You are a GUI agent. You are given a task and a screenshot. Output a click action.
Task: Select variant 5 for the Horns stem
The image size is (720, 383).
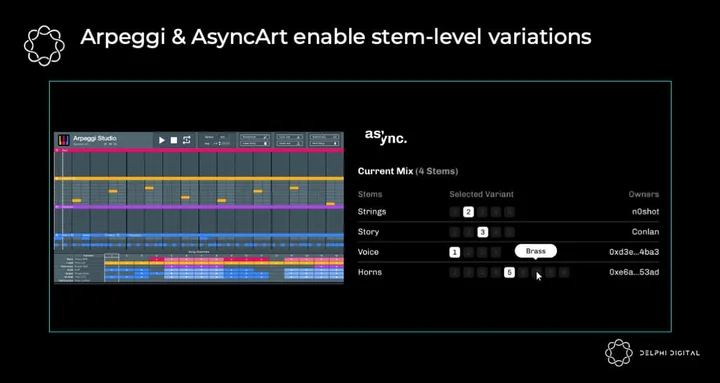(509, 272)
